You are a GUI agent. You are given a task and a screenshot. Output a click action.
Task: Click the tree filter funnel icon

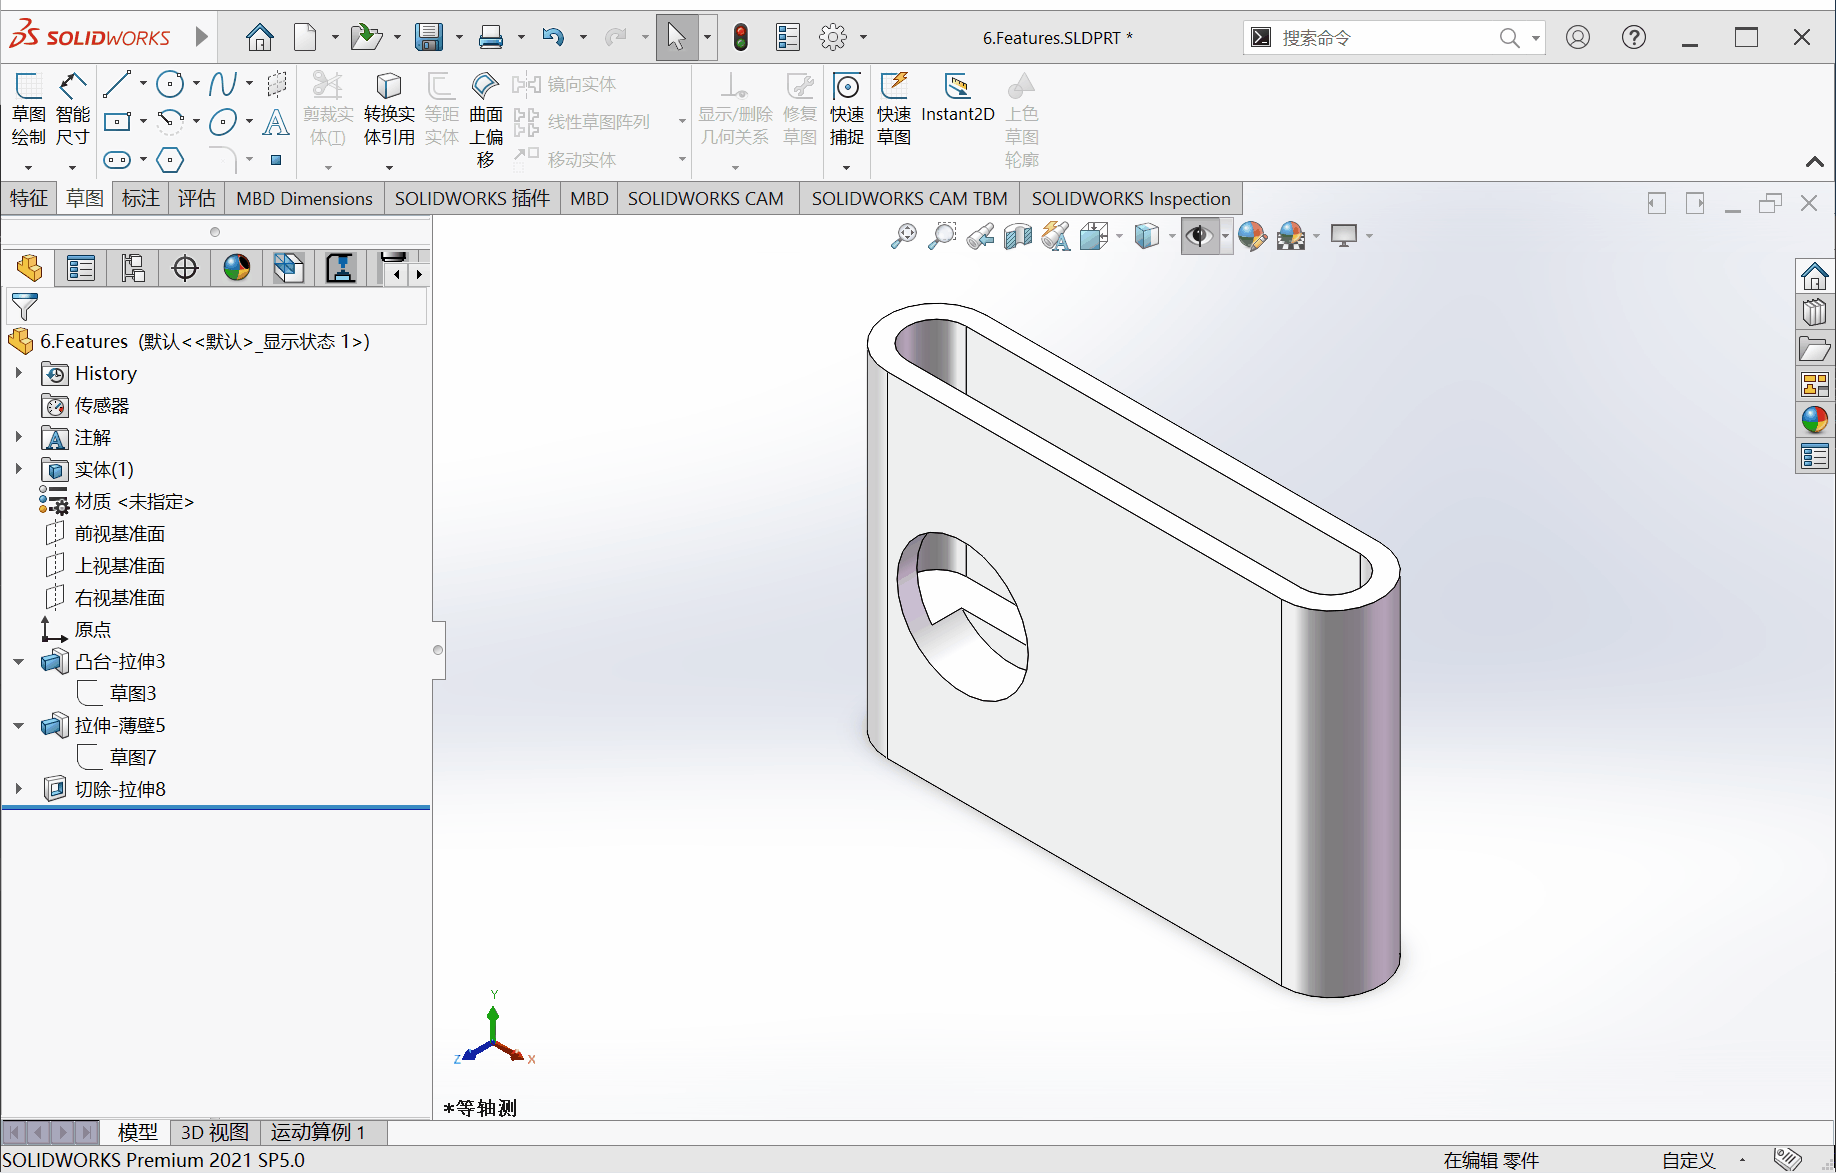pos(24,307)
